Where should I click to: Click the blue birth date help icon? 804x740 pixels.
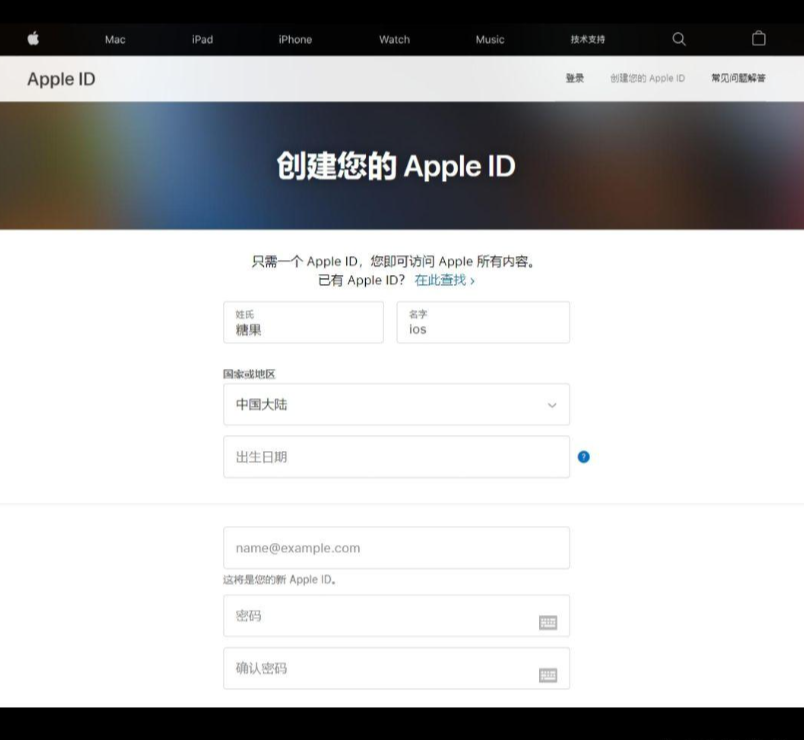point(584,457)
